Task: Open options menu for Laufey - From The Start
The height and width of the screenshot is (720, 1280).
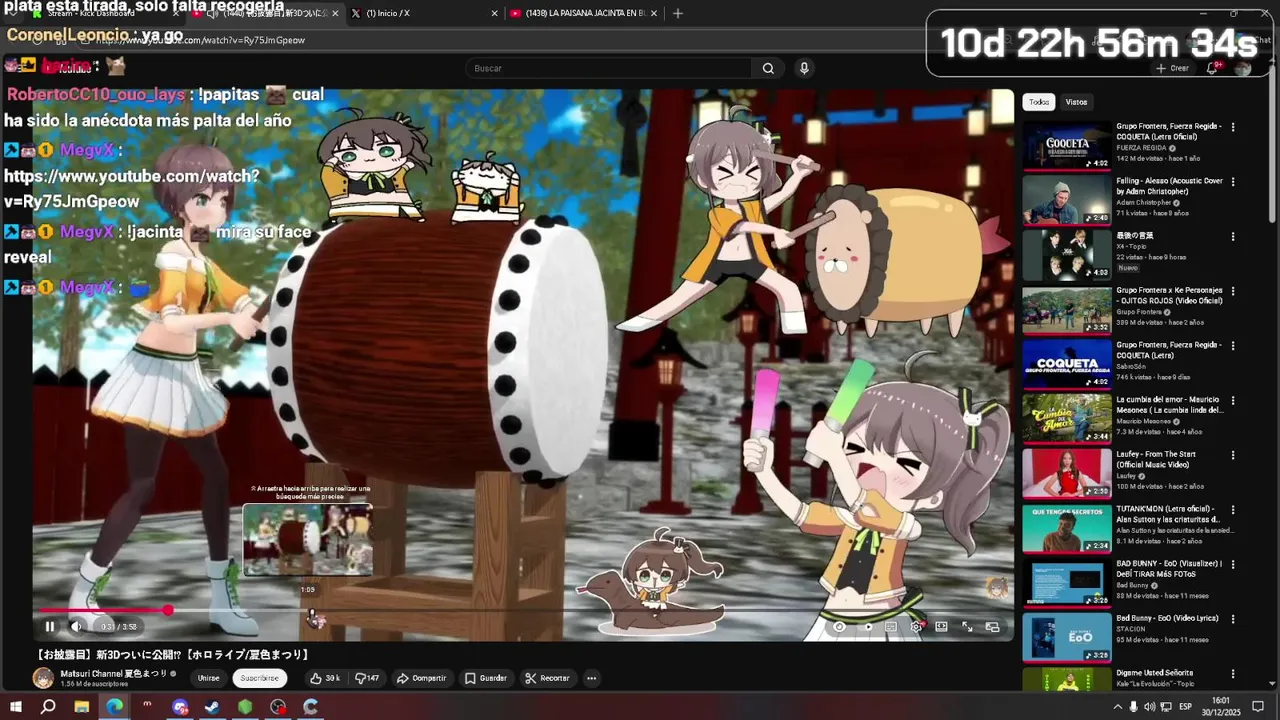Action: [x=1233, y=455]
